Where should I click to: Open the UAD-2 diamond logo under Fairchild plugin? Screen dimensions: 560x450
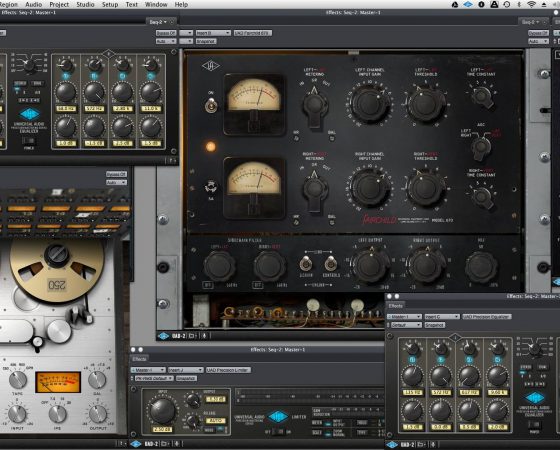pyautogui.click(x=164, y=336)
